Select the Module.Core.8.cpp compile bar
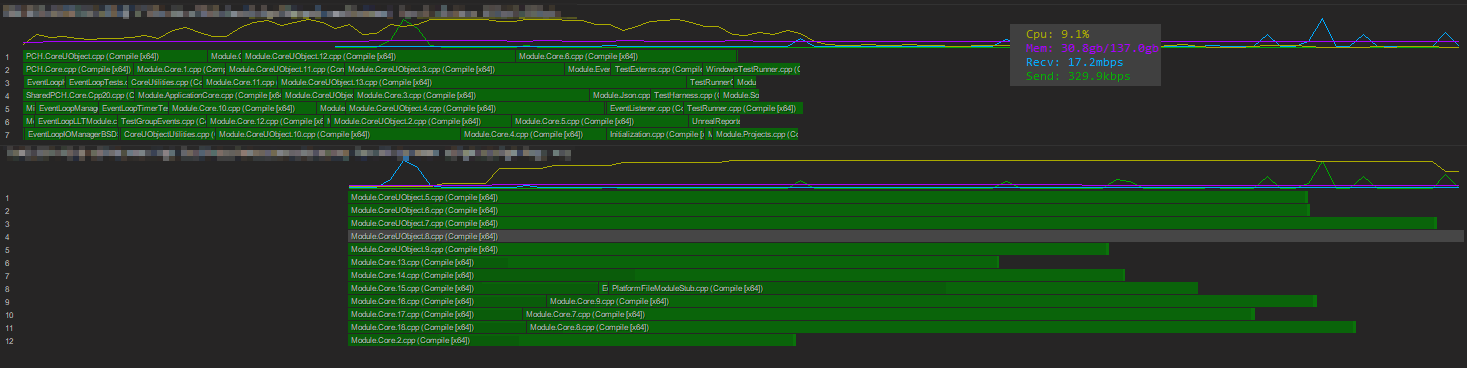 [x=941, y=327]
